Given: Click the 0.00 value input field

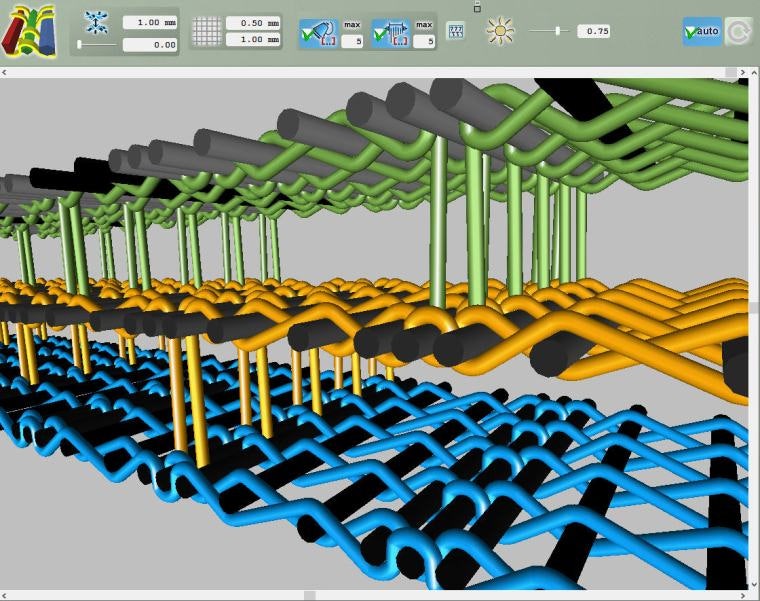Looking at the screenshot, I should pos(150,45).
